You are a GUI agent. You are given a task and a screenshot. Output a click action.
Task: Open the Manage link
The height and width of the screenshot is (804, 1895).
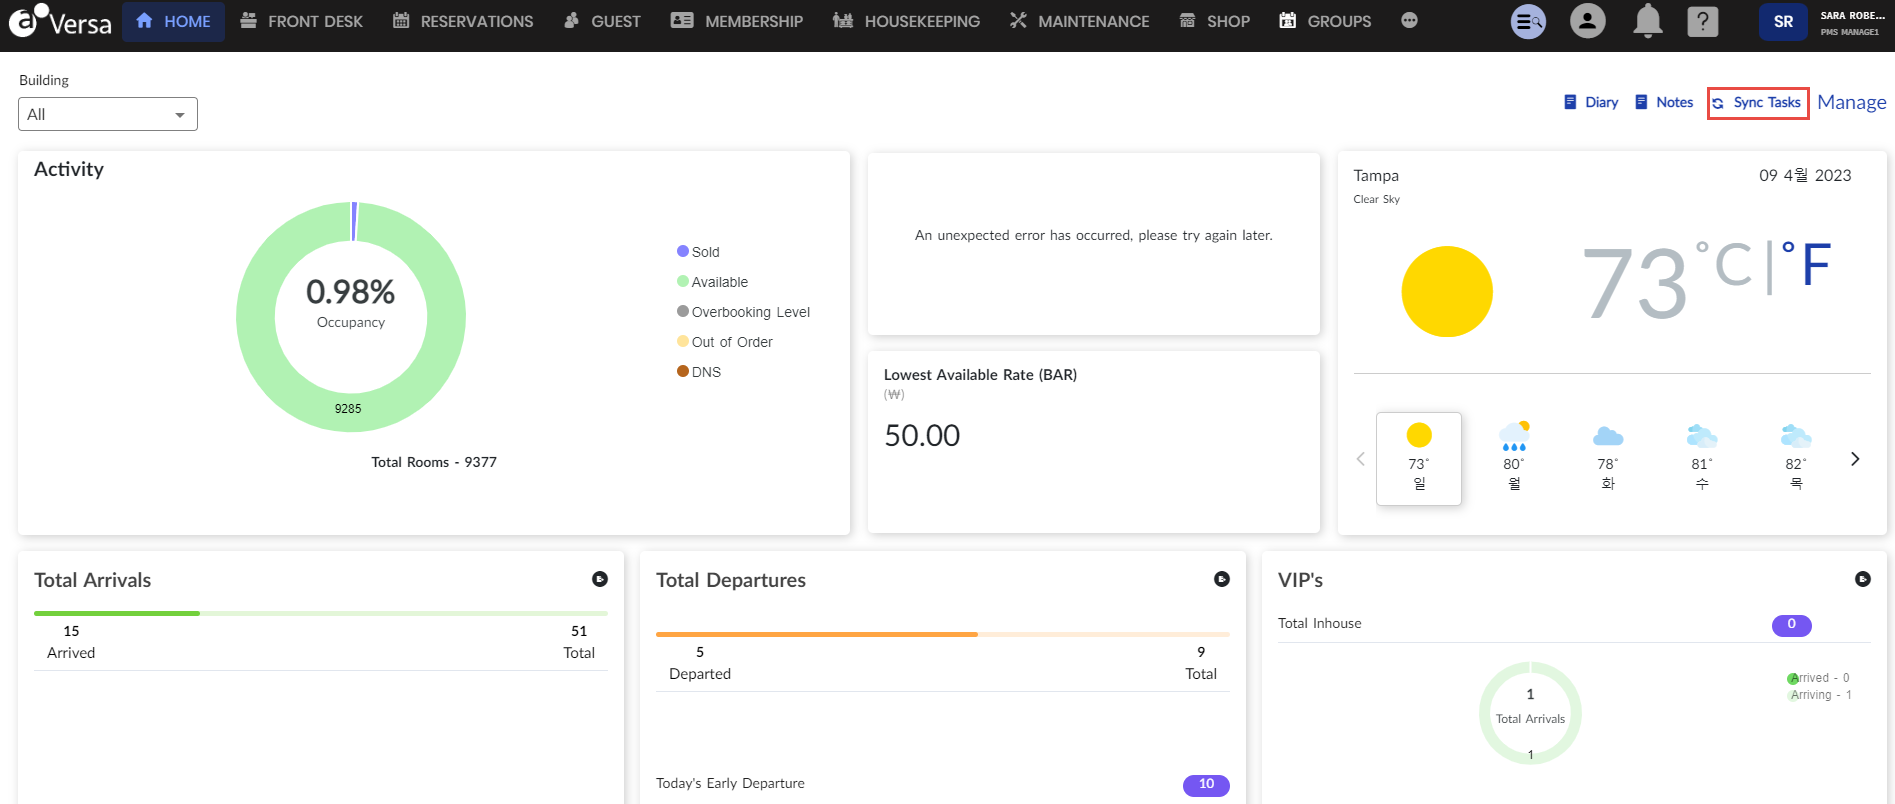point(1851,103)
